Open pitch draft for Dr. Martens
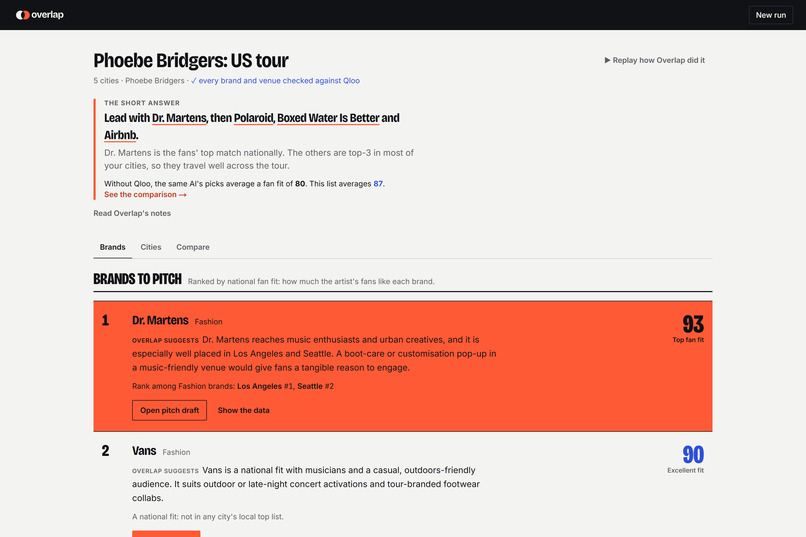This screenshot has height=537, width=806. (x=170, y=411)
